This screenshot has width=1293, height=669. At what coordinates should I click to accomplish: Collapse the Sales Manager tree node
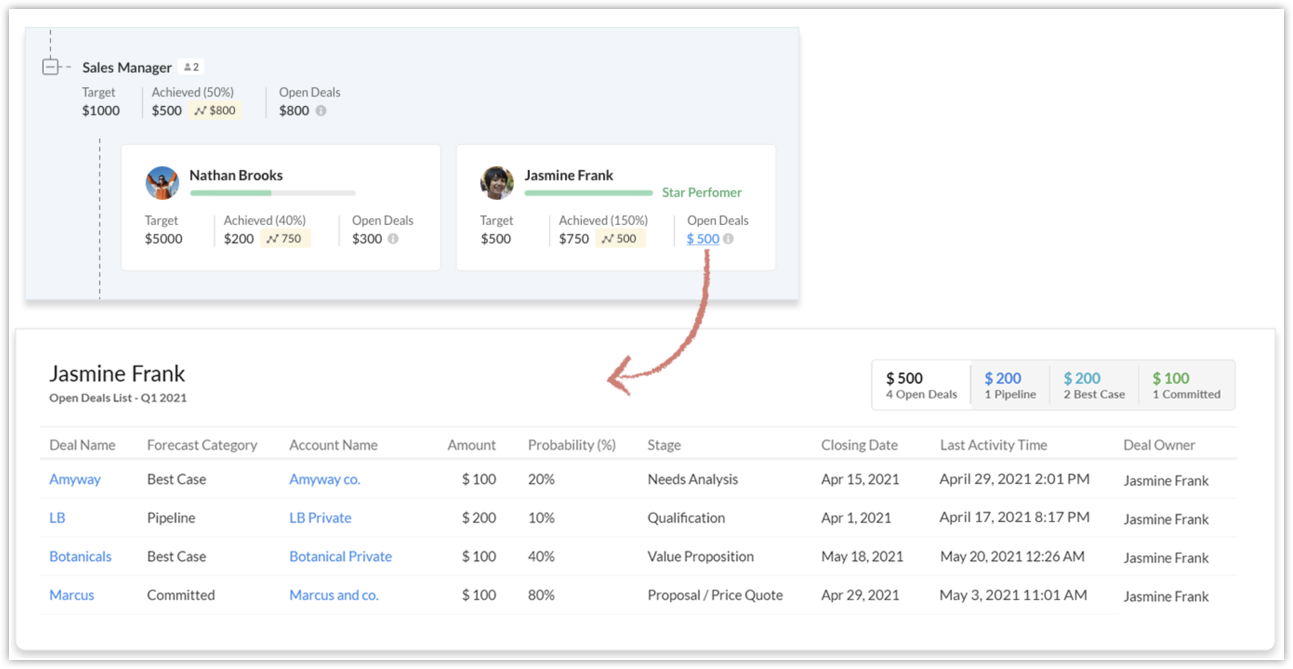point(50,67)
